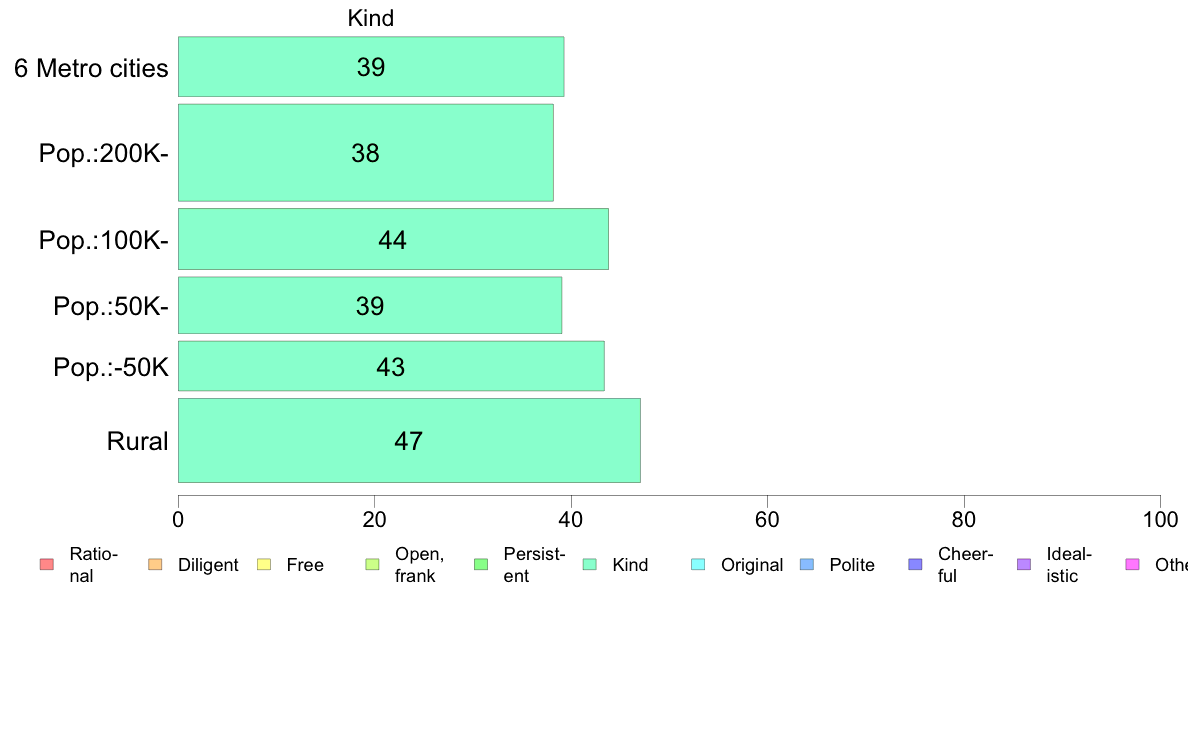Click the Rational red legend swatch
The image size is (1188, 736).
tap(47, 564)
